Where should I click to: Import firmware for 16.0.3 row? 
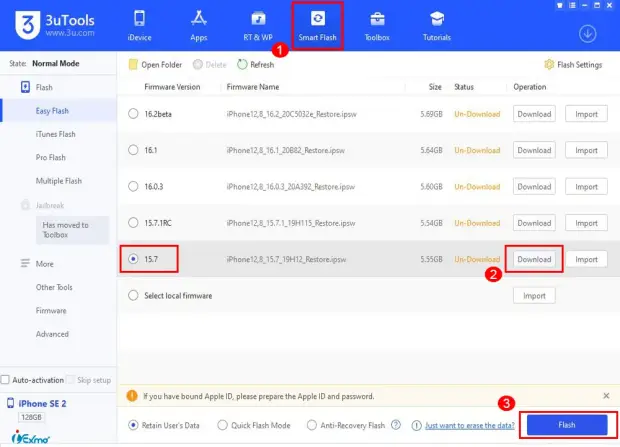coord(586,186)
